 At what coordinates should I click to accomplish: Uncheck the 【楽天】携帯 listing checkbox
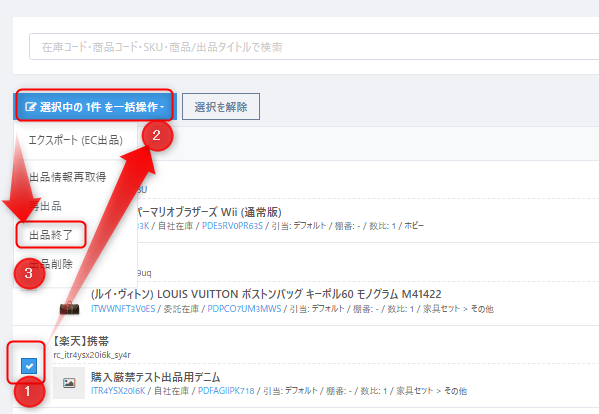pyautogui.click(x=29, y=365)
